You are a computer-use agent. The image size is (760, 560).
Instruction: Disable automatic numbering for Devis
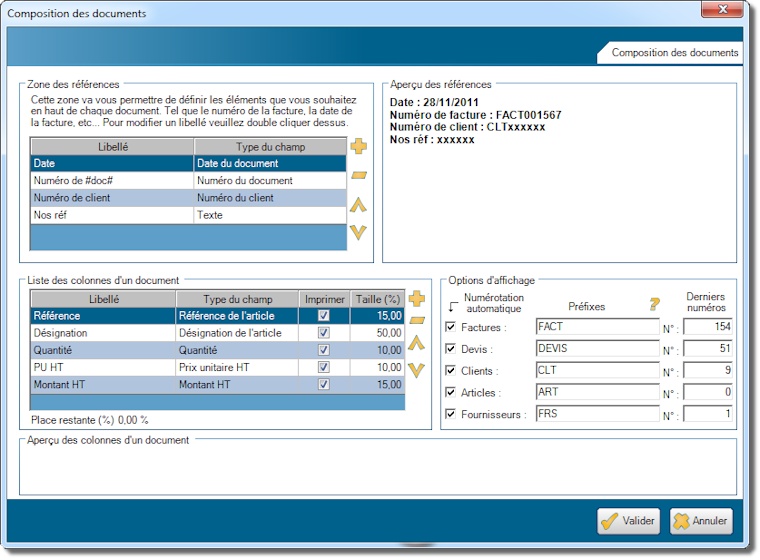point(450,349)
